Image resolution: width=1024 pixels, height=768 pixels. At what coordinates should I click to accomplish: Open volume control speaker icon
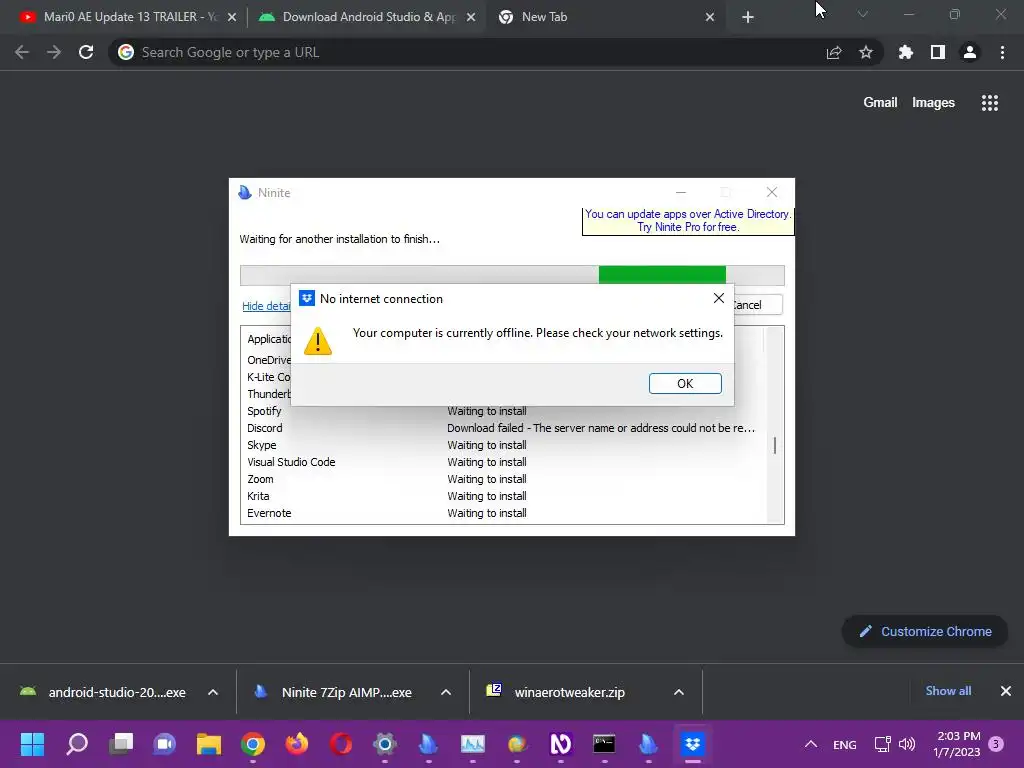click(906, 744)
